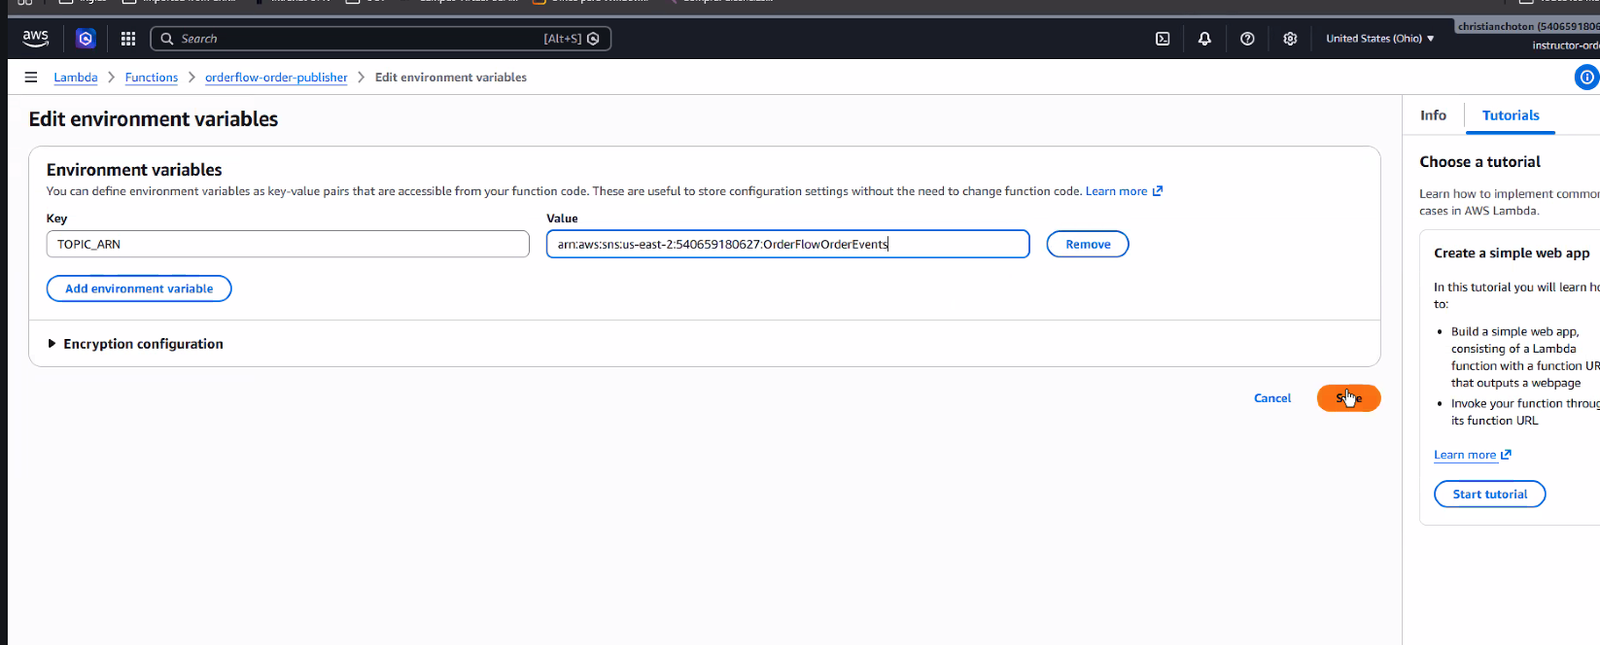The width and height of the screenshot is (1600, 645).
Task: Click the search magnifier icon
Action: tap(167, 39)
